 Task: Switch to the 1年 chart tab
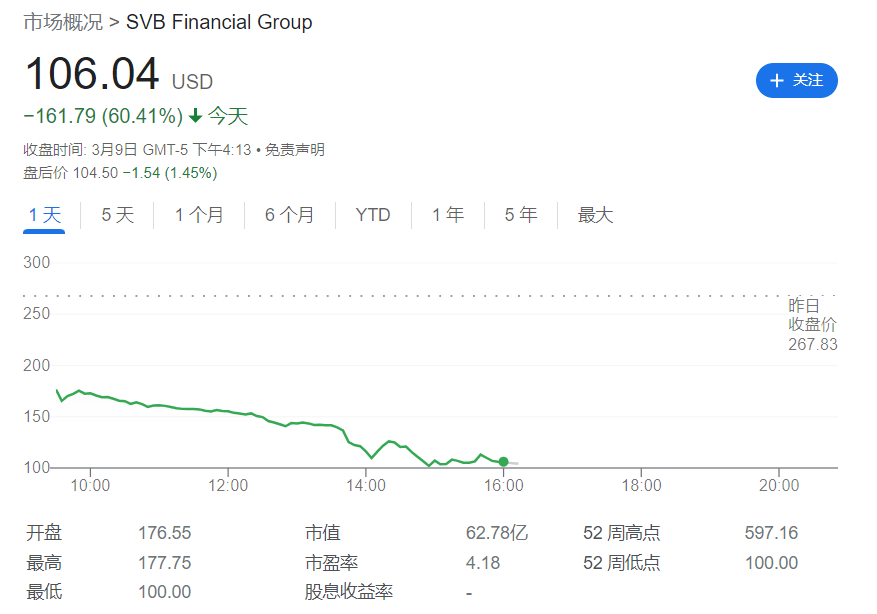click(447, 214)
